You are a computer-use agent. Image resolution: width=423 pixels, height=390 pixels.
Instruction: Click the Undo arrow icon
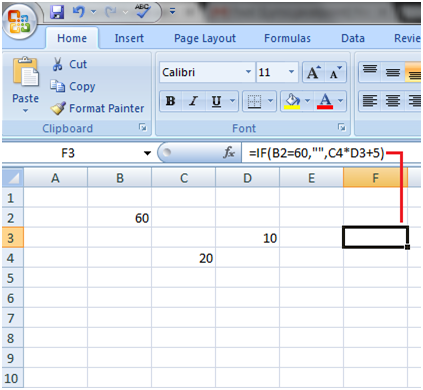(x=78, y=12)
